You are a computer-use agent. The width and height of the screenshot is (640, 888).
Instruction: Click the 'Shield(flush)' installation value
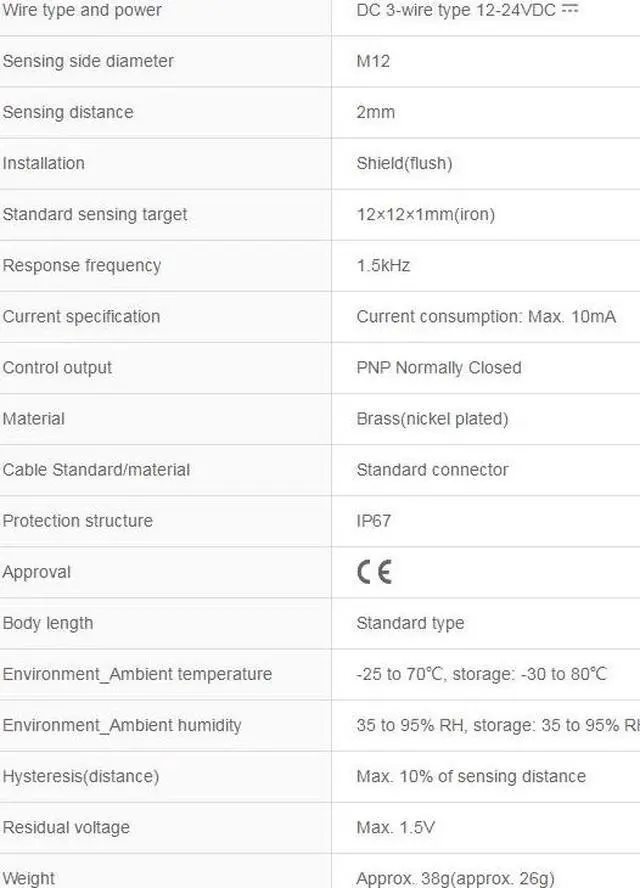point(404,163)
